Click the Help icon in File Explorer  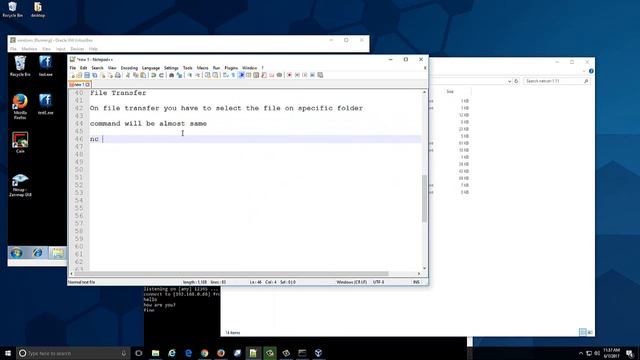591,71
